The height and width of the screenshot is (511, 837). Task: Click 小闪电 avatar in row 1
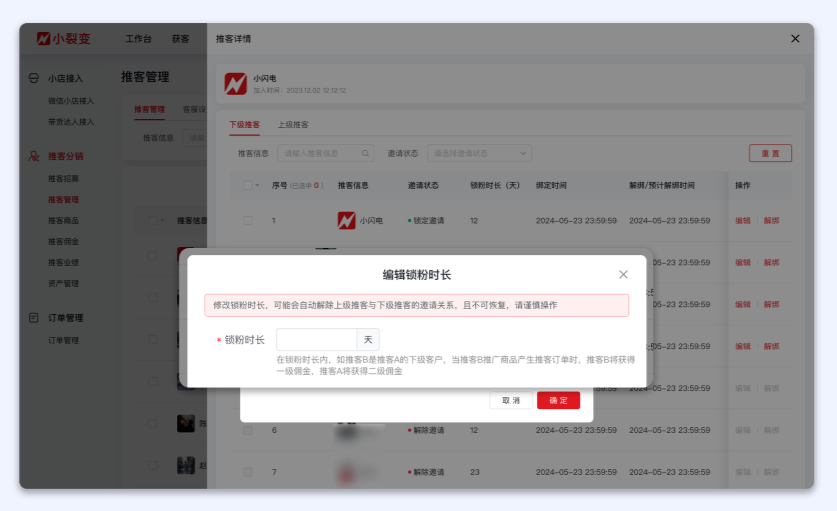click(x=346, y=221)
